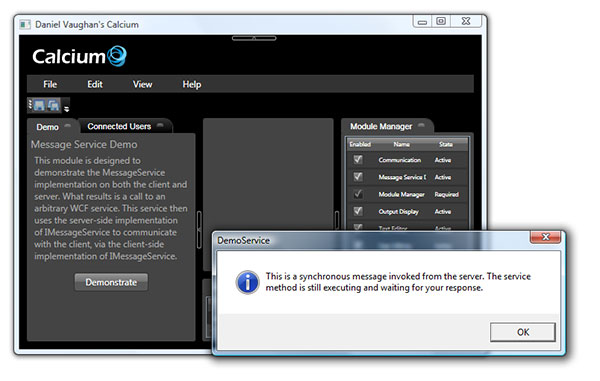
Task: Click the Message Service Demo heading
Action: pos(84,145)
